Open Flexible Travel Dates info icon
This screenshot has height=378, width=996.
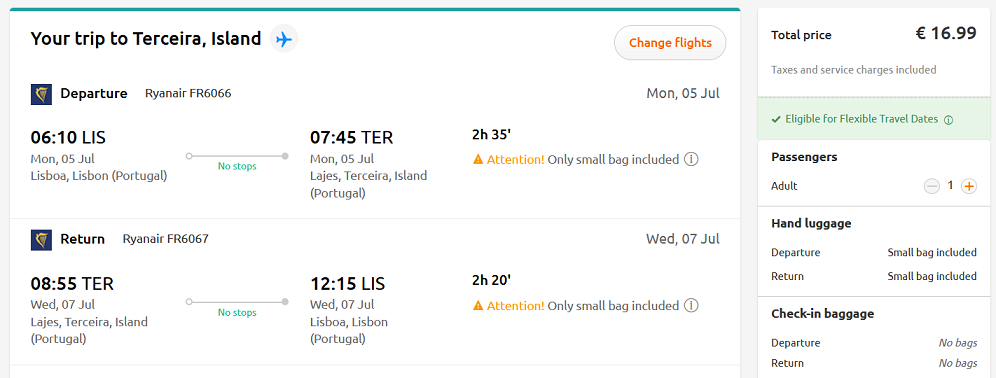(948, 120)
